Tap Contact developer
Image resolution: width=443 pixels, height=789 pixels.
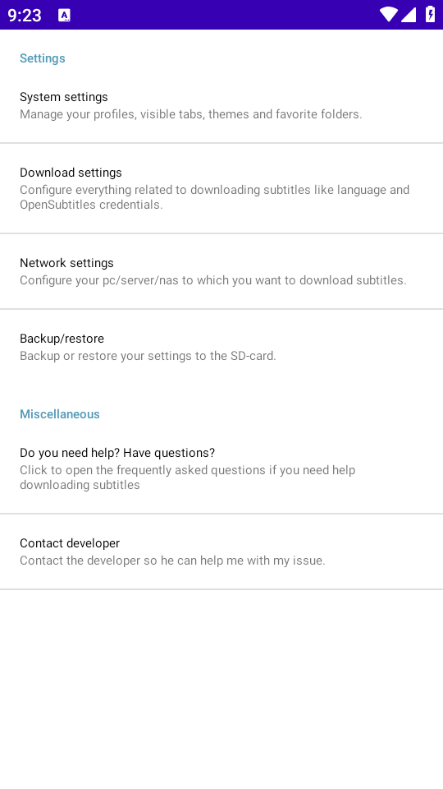[x=222, y=551]
